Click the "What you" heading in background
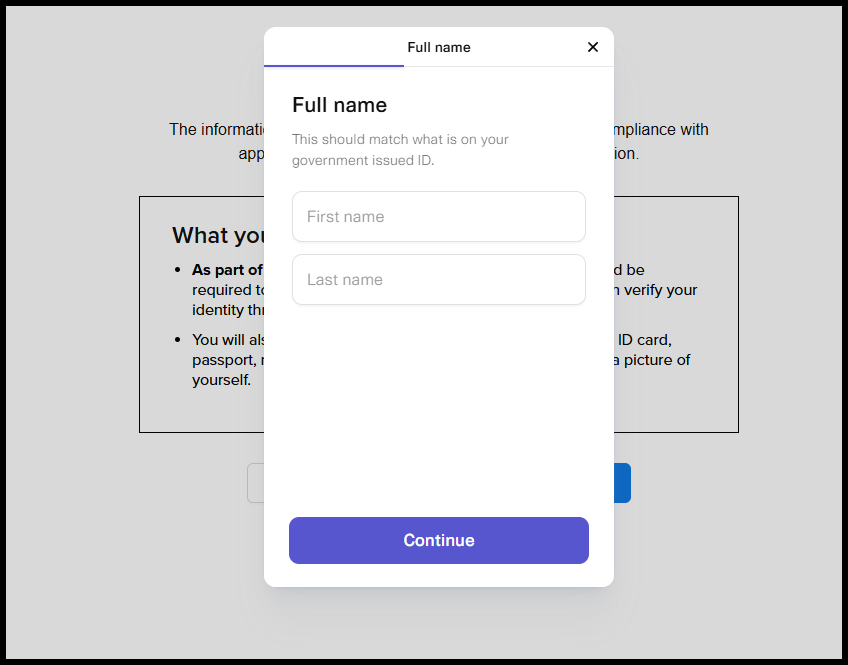The width and height of the screenshot is (848, 665). [x=218, y=236]
